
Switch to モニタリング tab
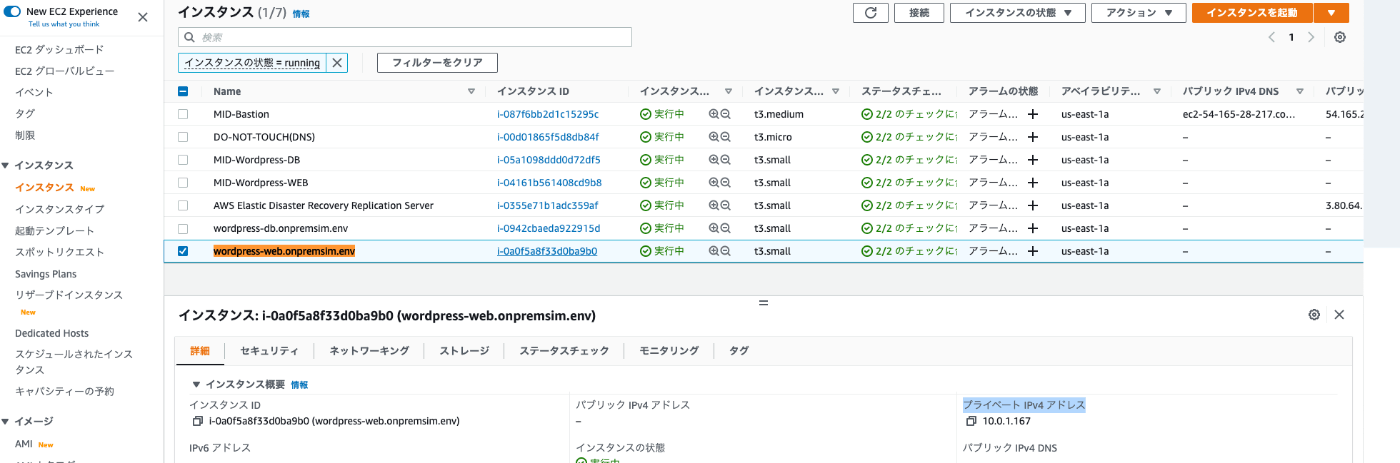point(669,351)
